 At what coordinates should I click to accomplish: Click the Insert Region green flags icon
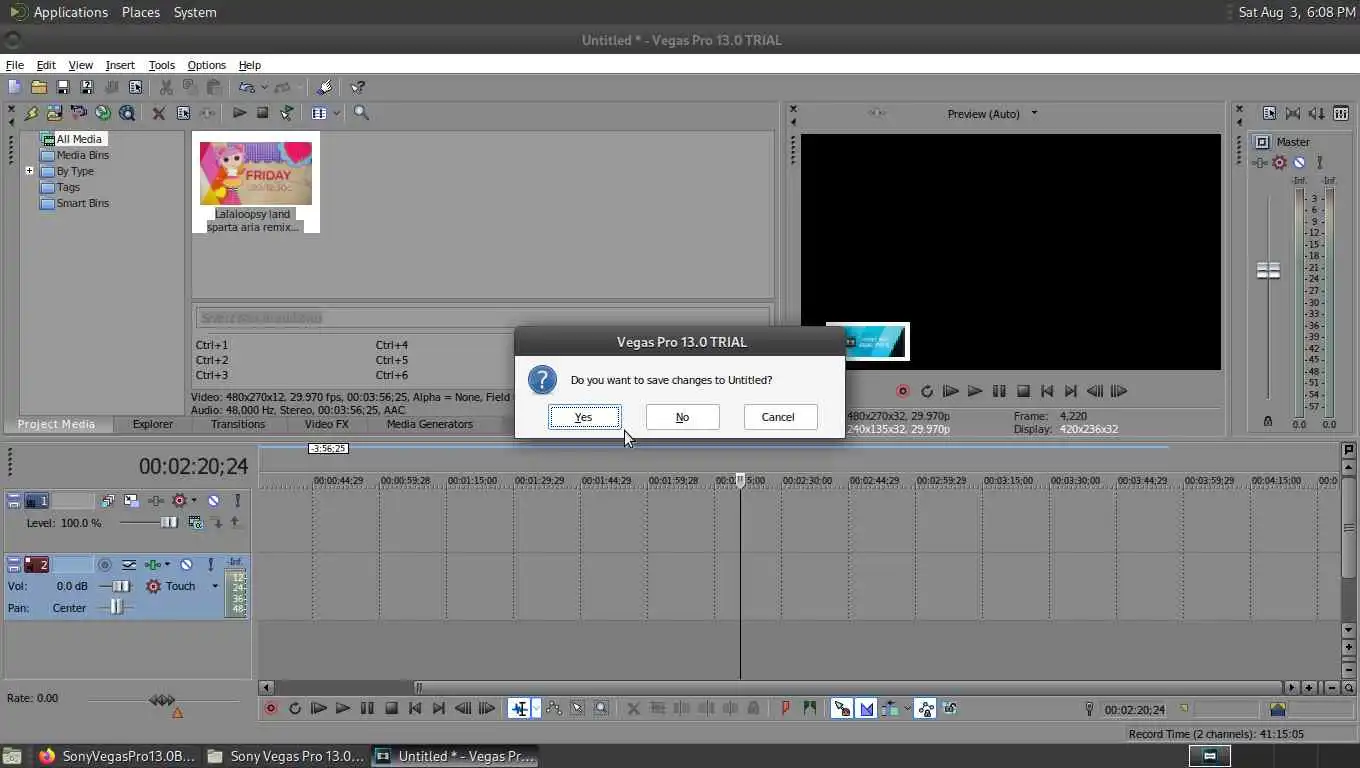[x=810, y=708]
